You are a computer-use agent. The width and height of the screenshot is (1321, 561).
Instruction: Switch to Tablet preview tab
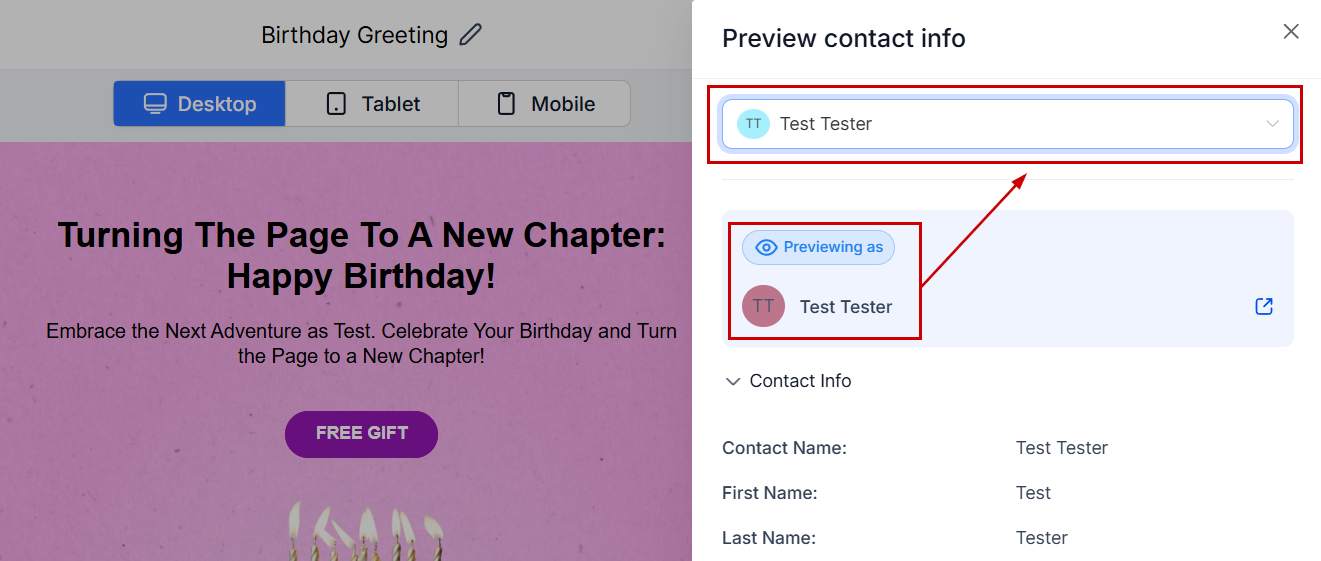coord(372,104)
